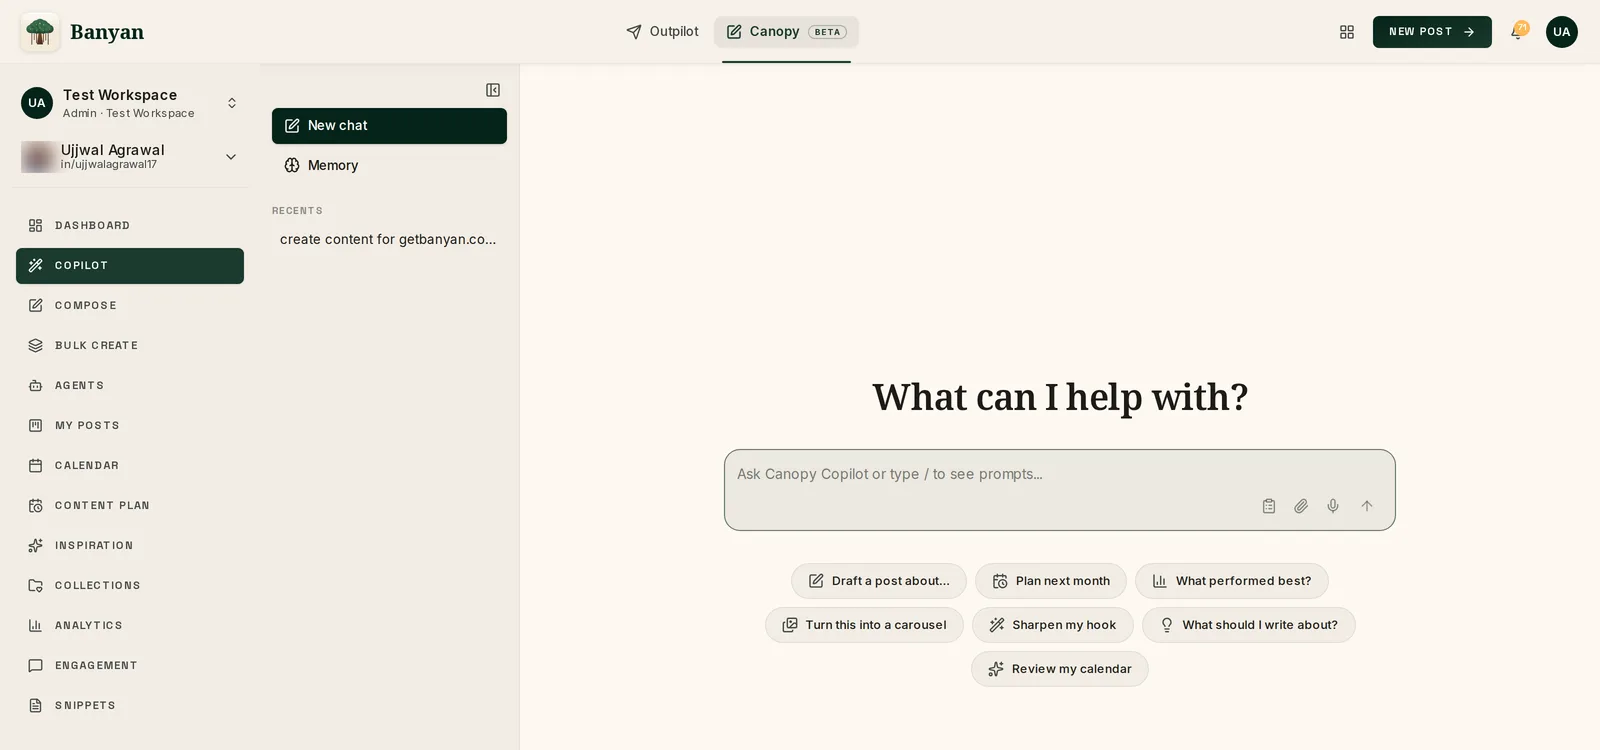The height and width of the screenshot is (750, 1600).
Task: Click the Ujjwal Agrawal profile picture
Action: click(38, 157)
